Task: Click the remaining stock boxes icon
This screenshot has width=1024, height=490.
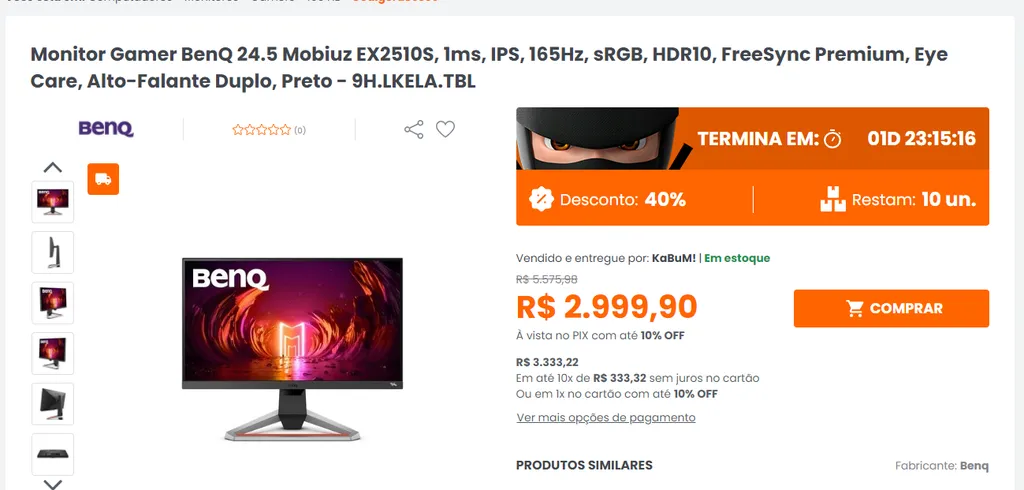Action: click(x=833, y=199)
